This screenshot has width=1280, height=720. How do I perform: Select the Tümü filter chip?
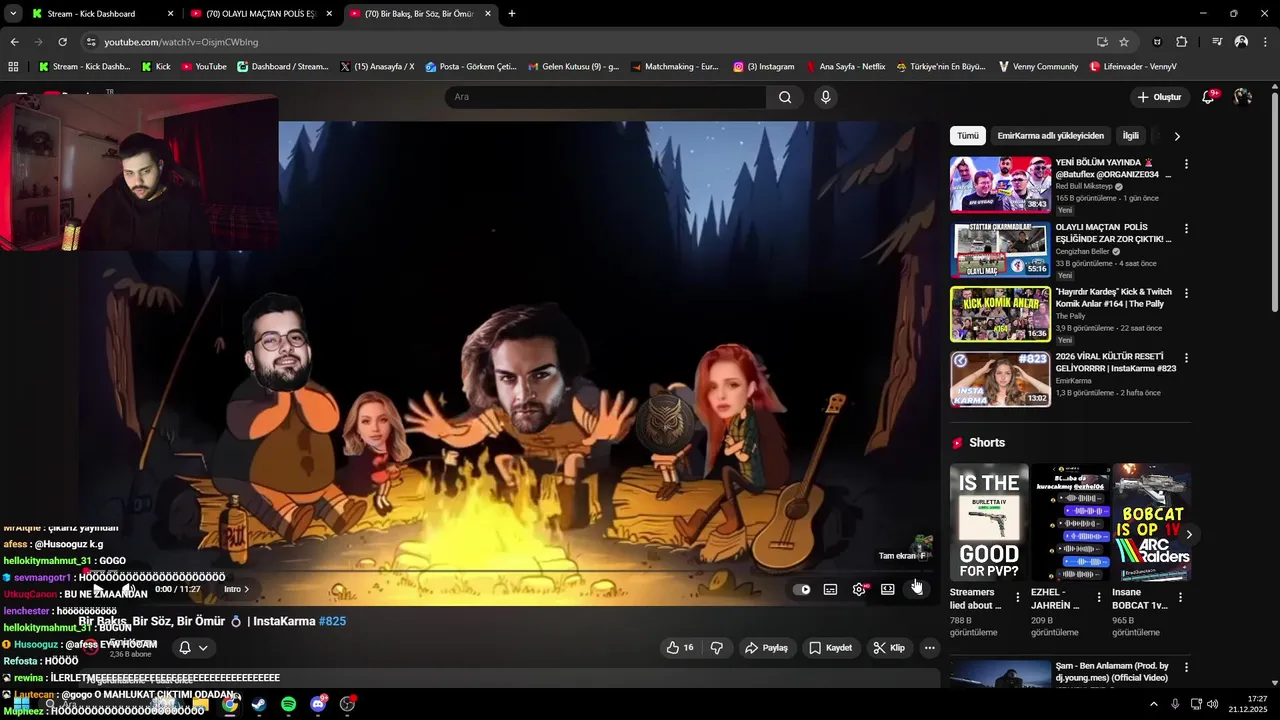(968, 136)
